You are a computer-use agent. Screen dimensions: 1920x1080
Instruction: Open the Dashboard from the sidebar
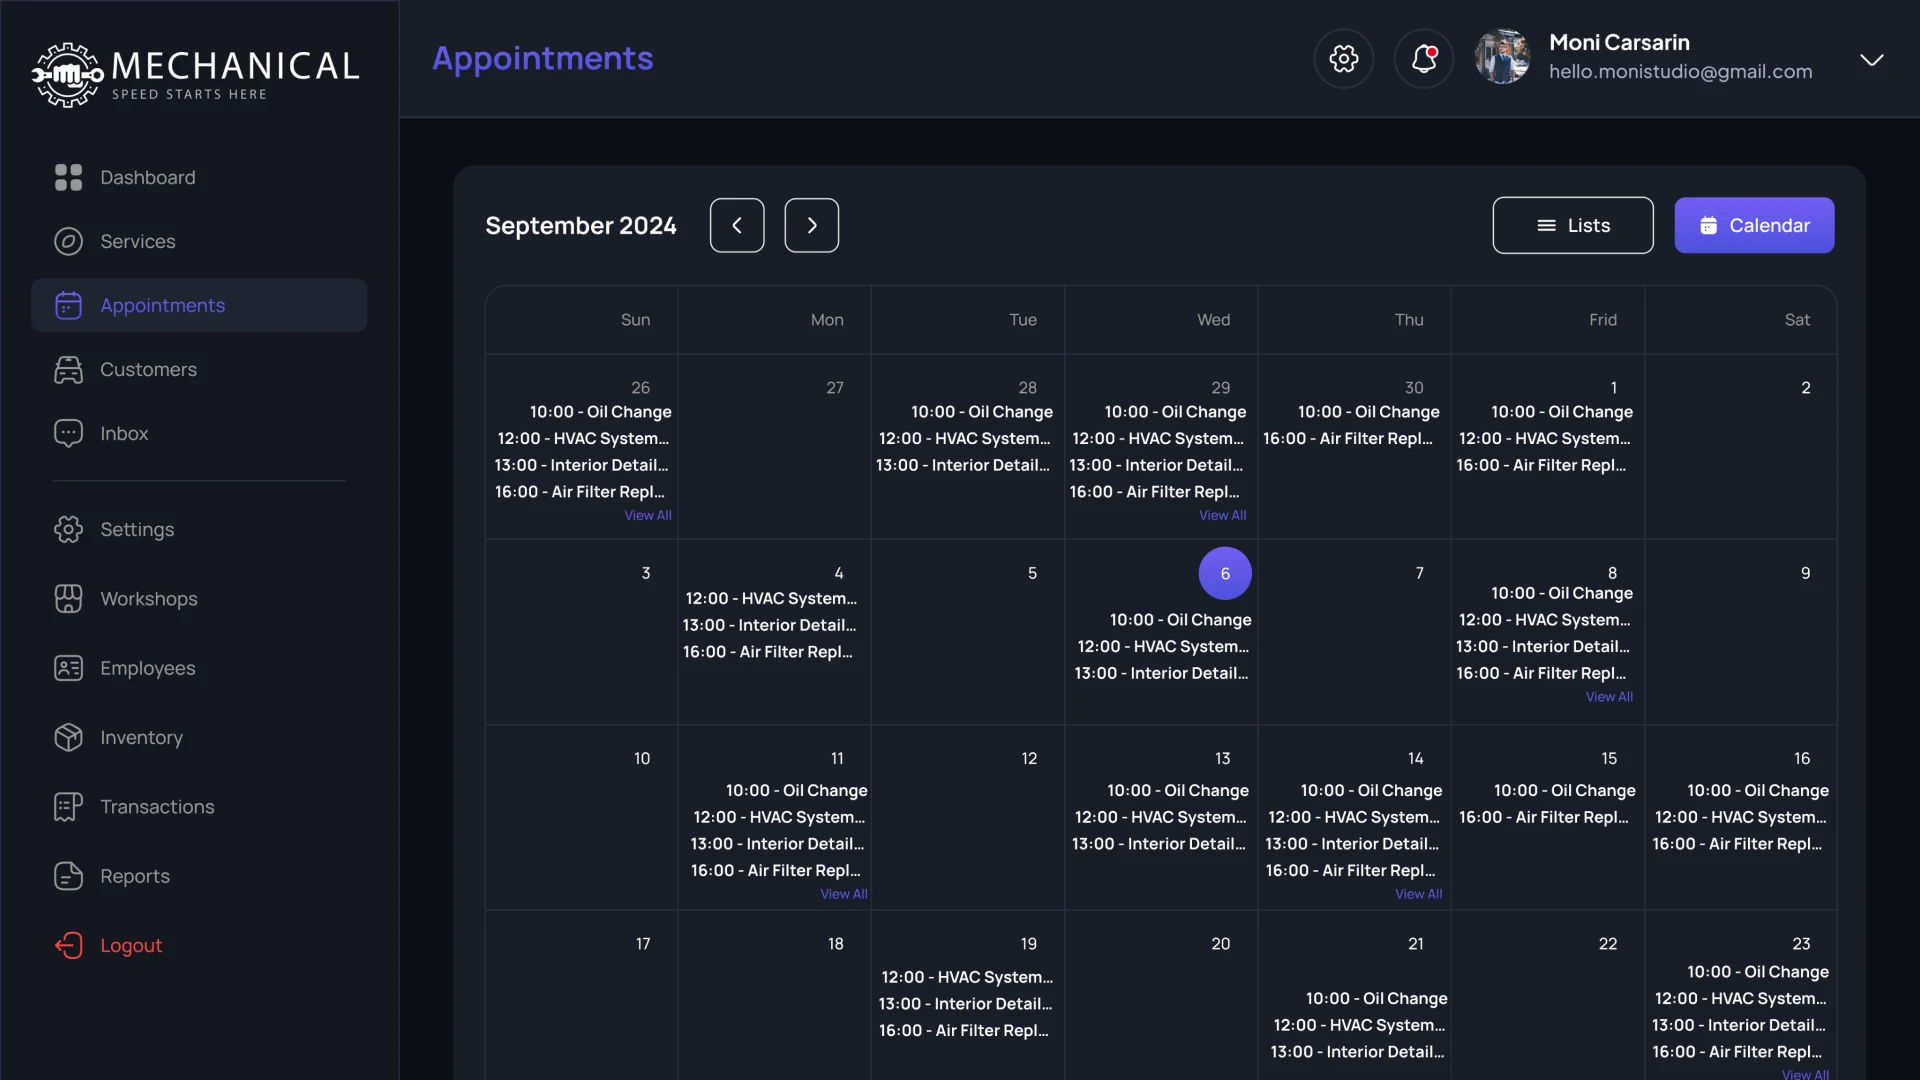pyautogui.click(x=147, y=177)
